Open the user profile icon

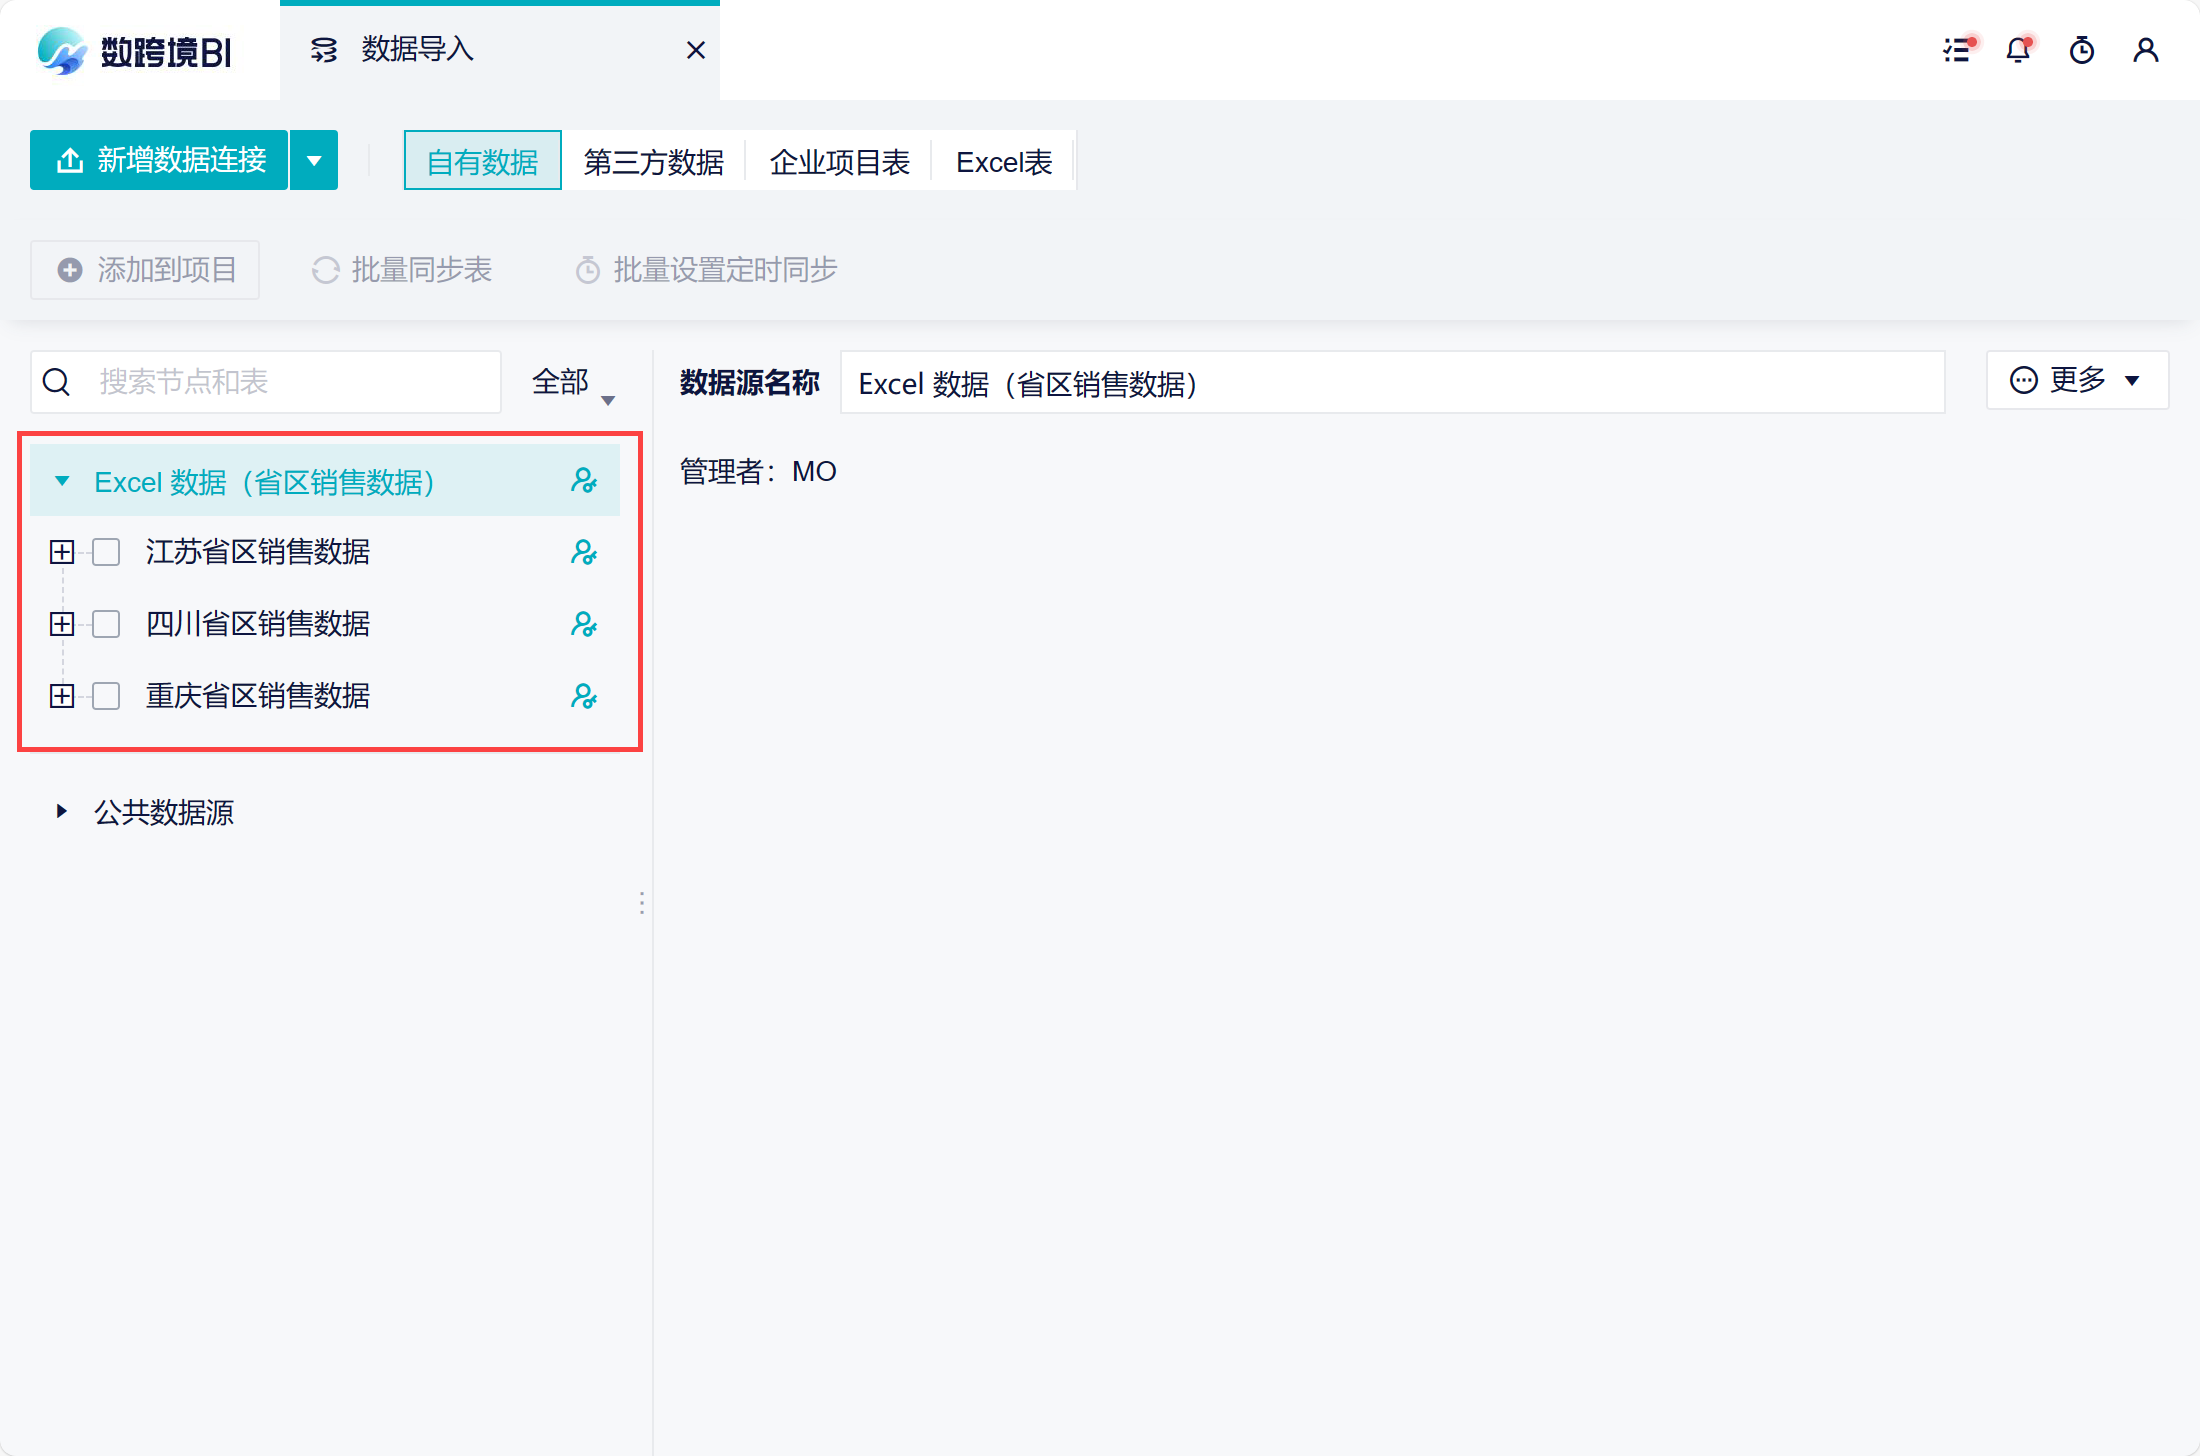tap(2145, 50)
